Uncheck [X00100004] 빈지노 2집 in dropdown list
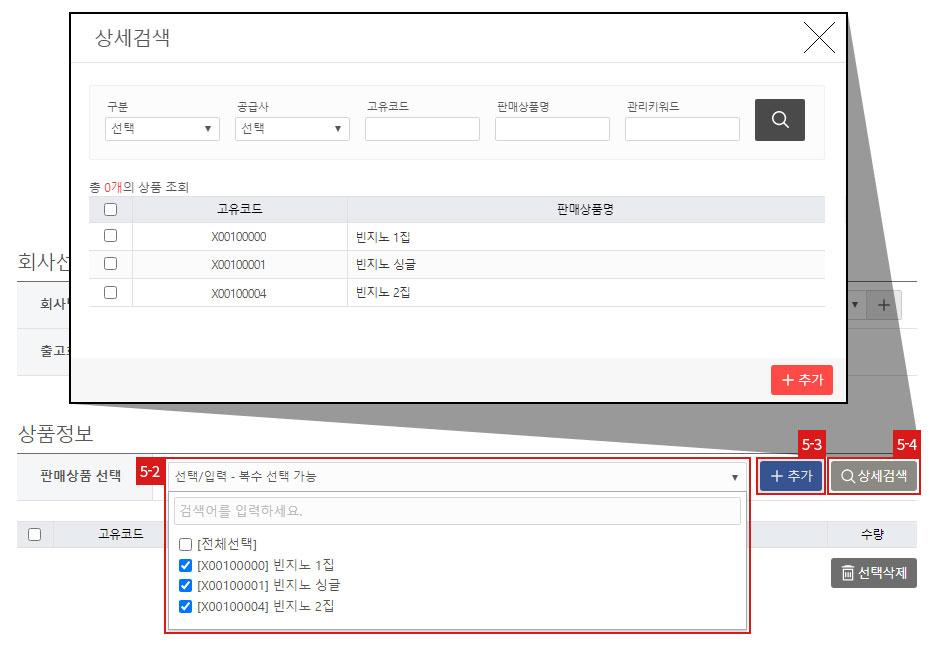The image size is (940, 657). tap(185, 606)
